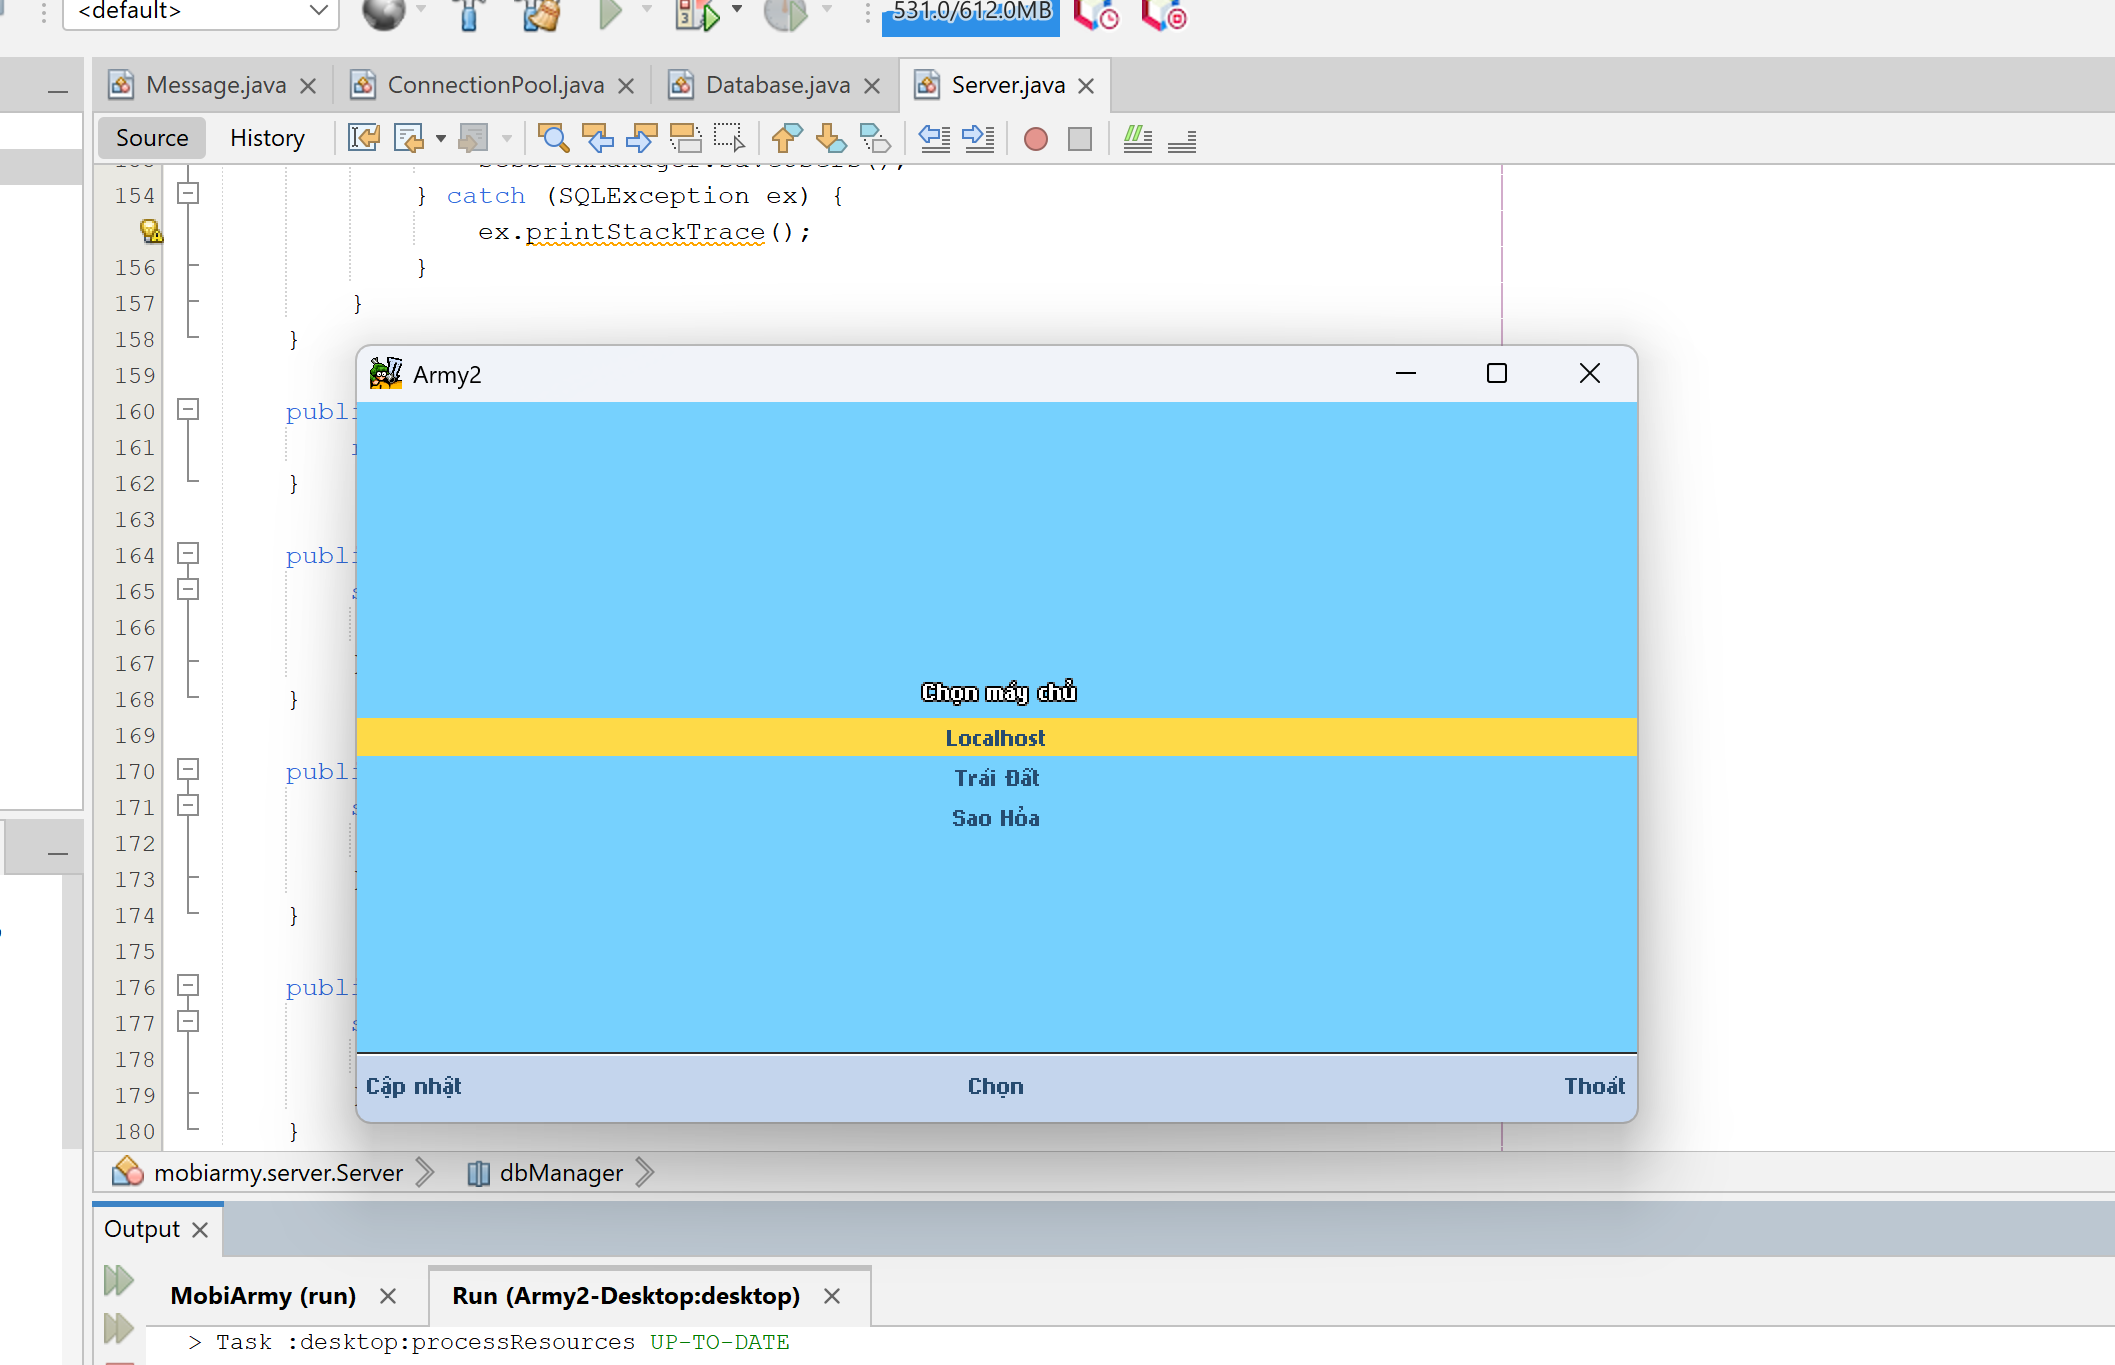Click the profiler snapshot clock icon

pyautogui.click(x=1097, y=15)
